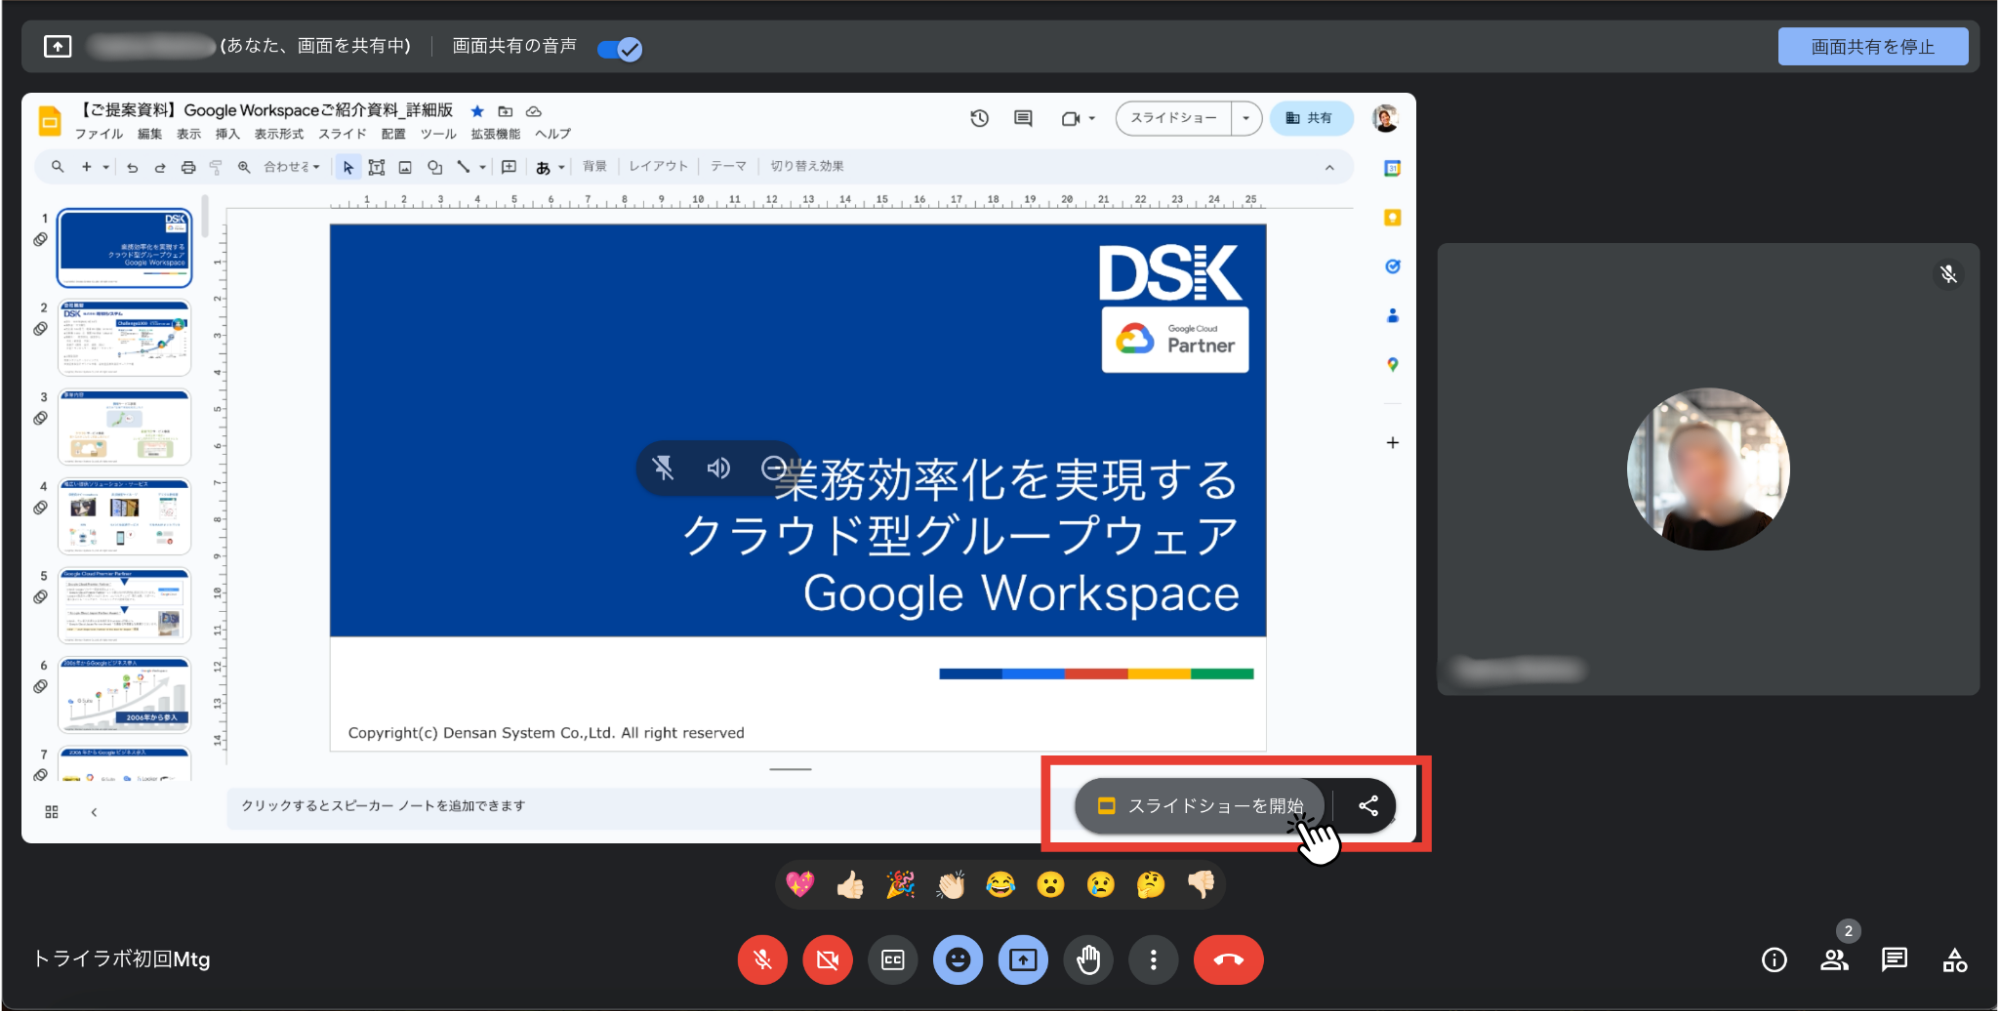This screenshot has height=1012, width=1999.
Task: Click スライドショーを開始 button
Action: pyautogui.click(x=1201, y=806)
